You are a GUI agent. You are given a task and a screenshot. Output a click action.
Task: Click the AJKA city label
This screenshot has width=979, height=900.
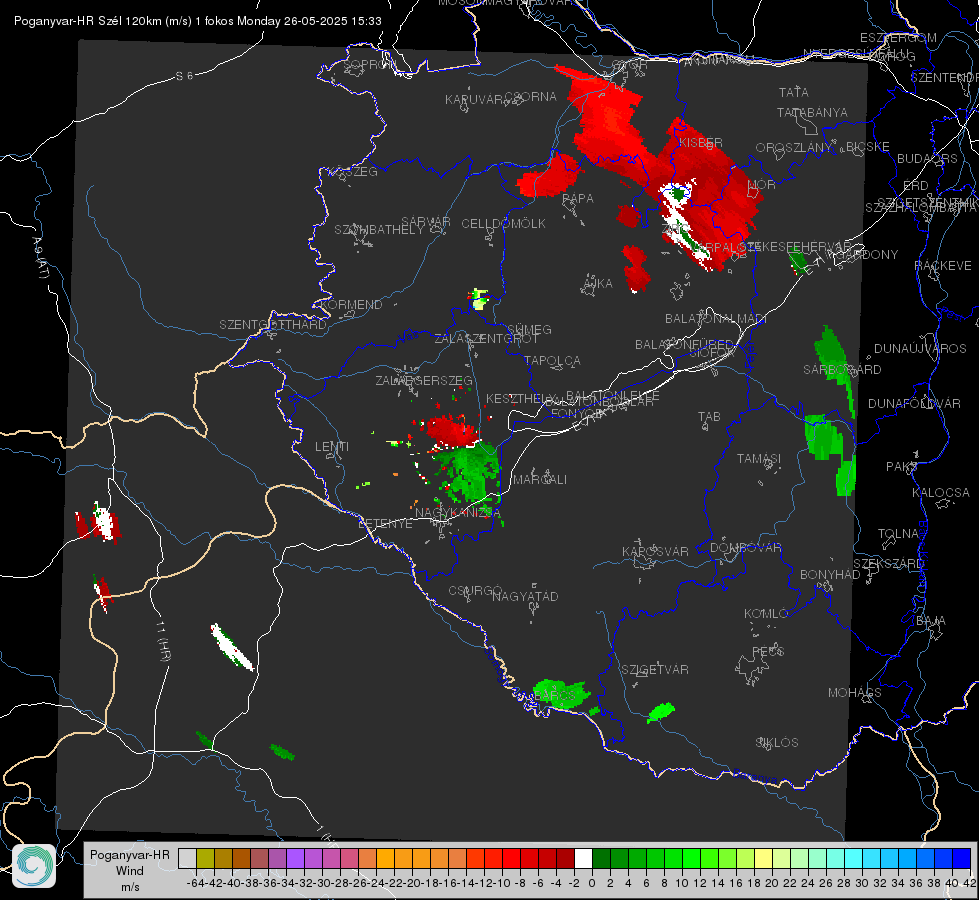point(598,284)
